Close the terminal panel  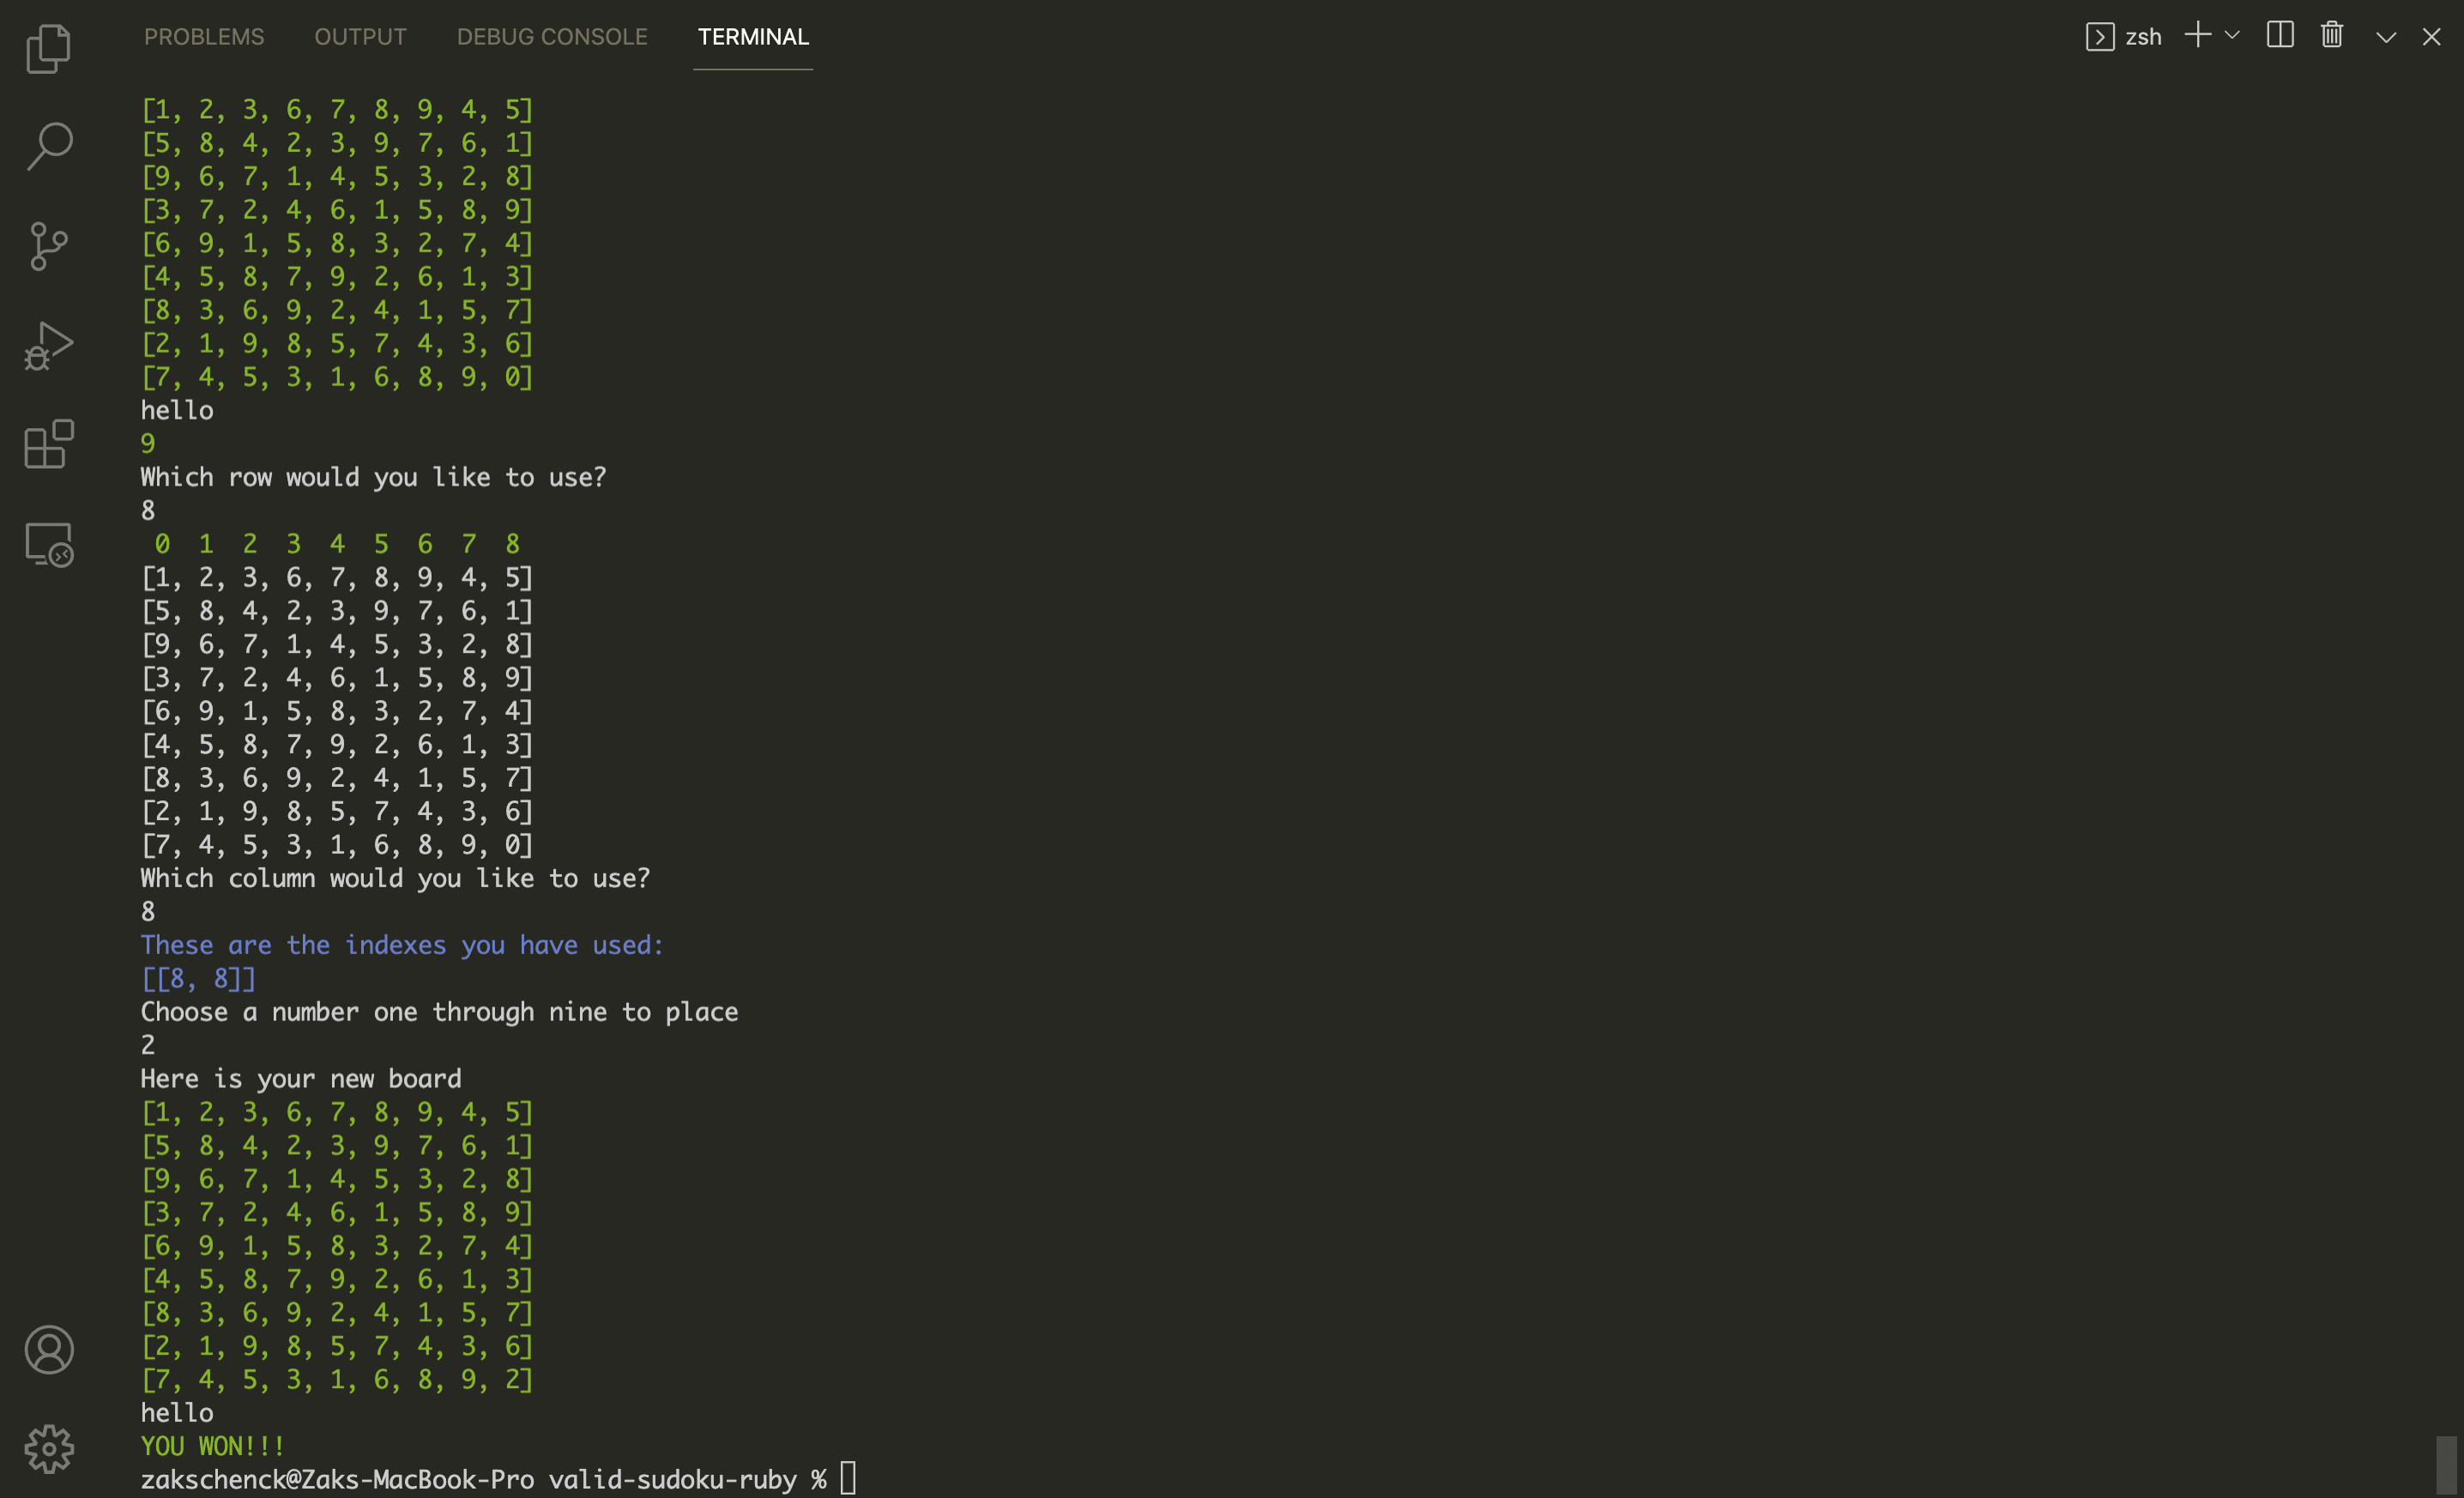coord(2433,36)
